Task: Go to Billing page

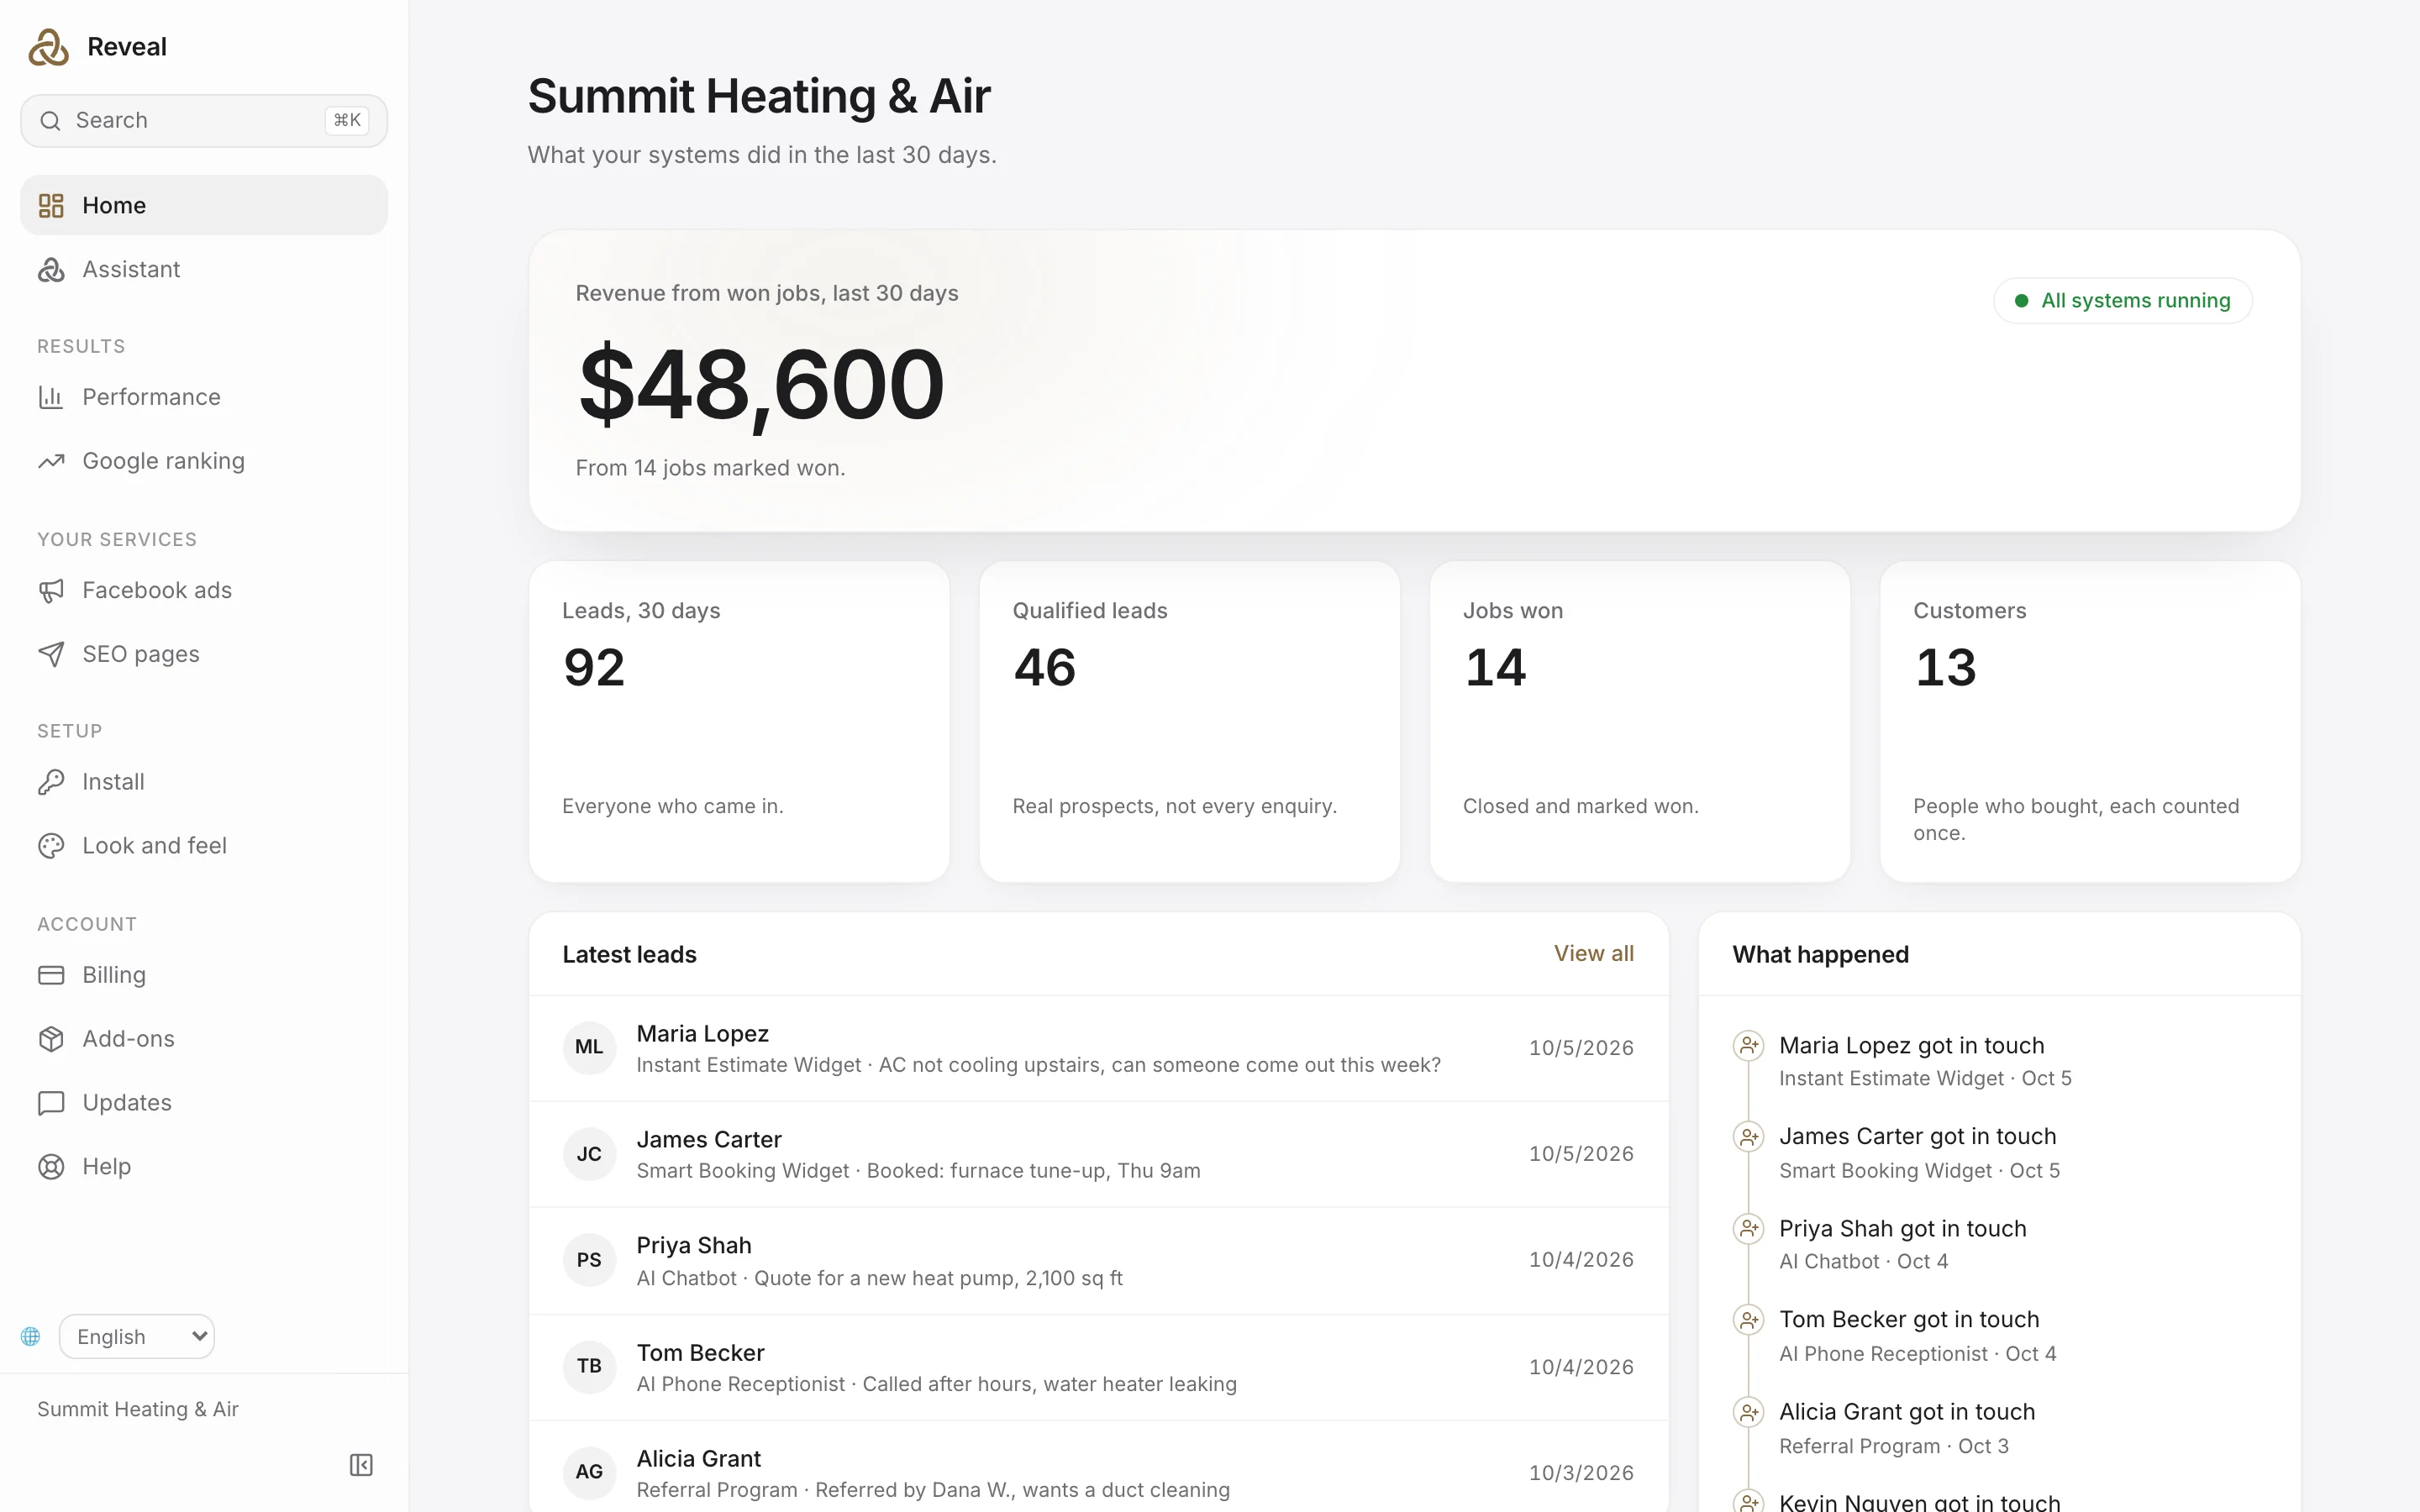Action: pos(204,975)
